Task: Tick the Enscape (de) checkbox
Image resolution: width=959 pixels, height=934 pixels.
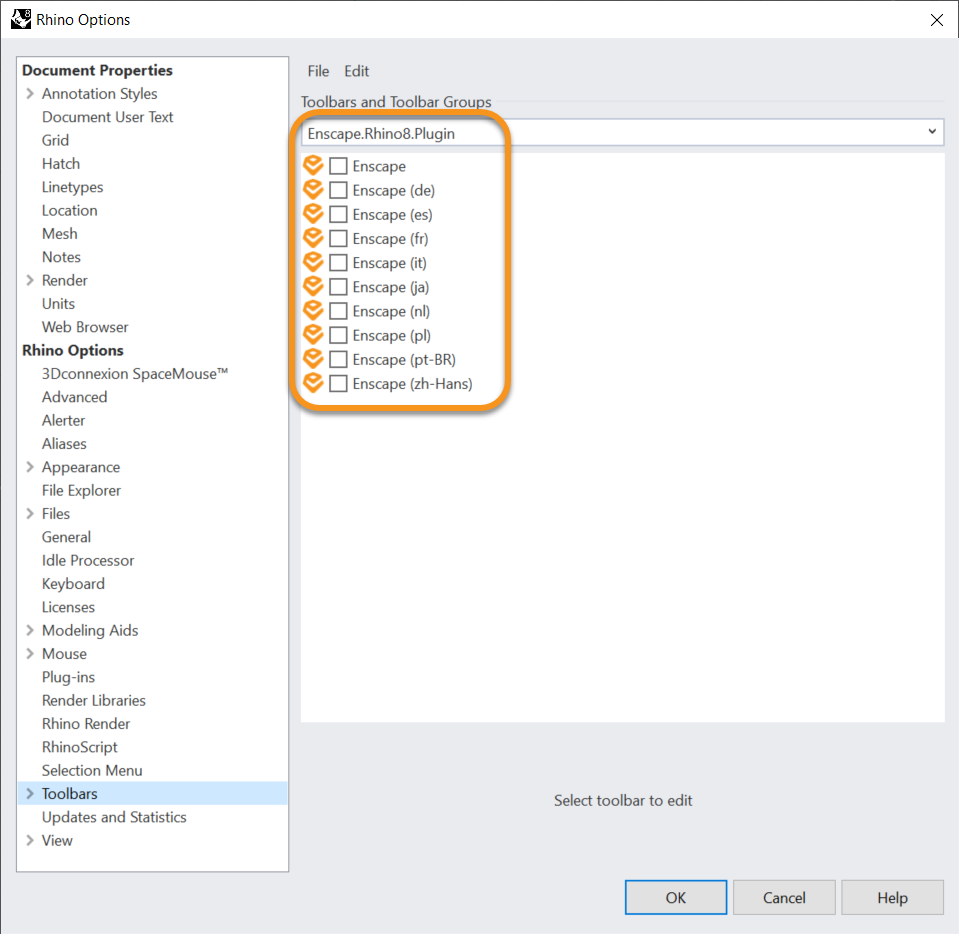Action: (x=338, y=190)
